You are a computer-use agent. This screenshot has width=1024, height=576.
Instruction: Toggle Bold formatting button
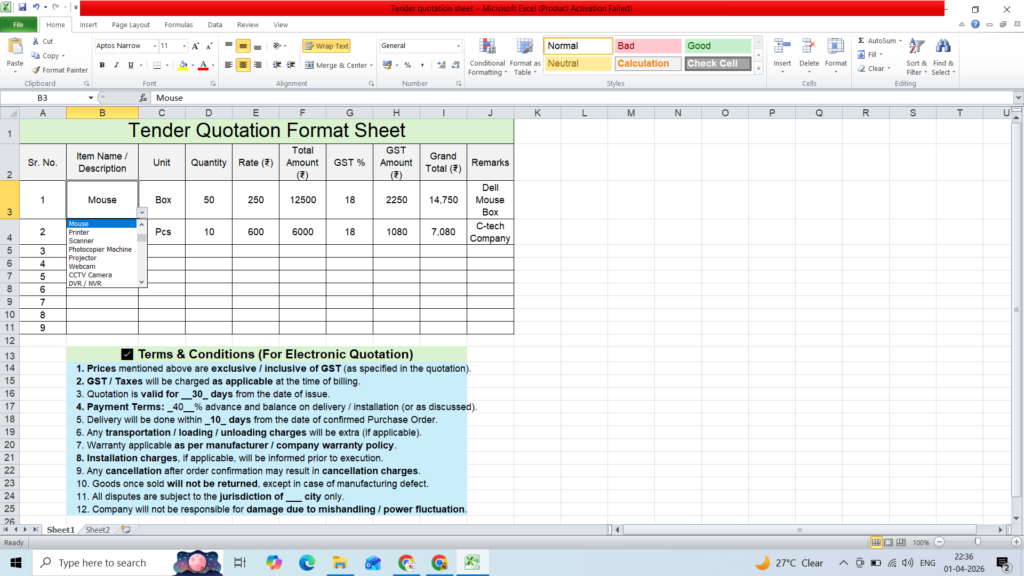tap(102, 65)
